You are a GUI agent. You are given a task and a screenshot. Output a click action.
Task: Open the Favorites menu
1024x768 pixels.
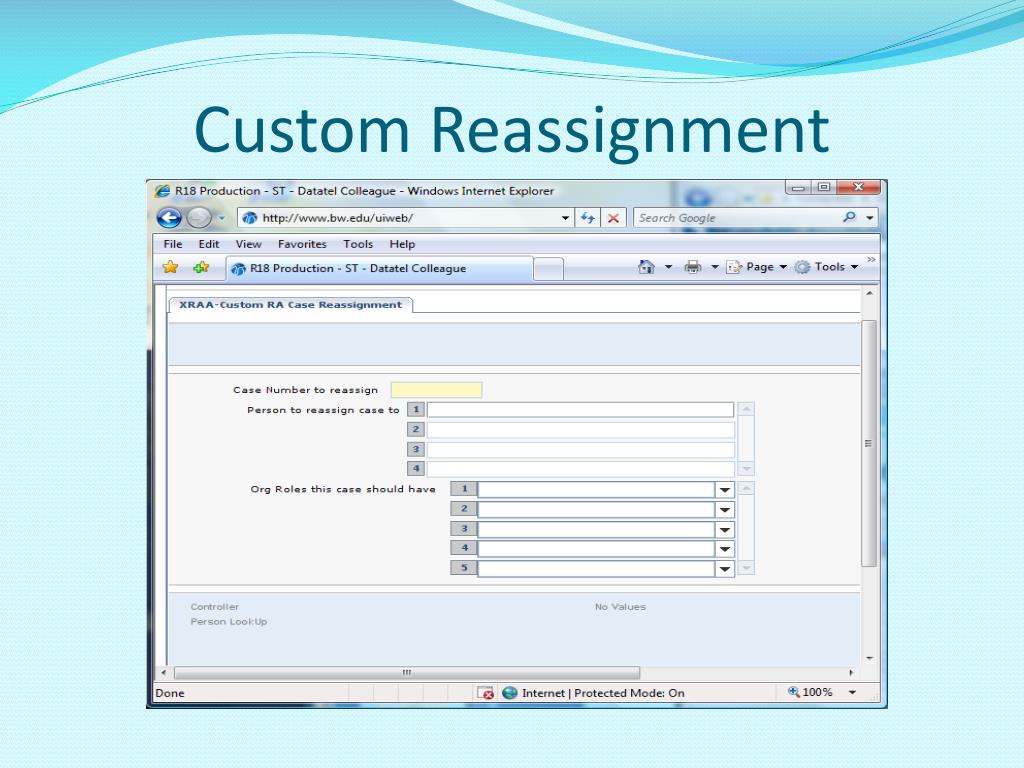(302, 244)
